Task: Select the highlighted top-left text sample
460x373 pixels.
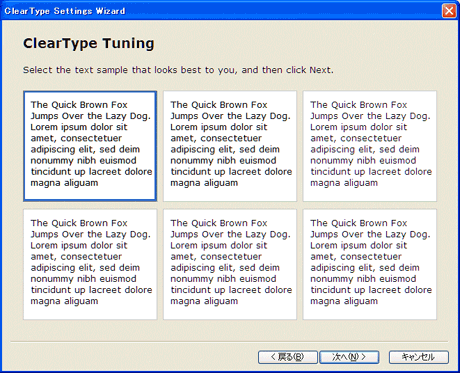Action: coord(90,146)
